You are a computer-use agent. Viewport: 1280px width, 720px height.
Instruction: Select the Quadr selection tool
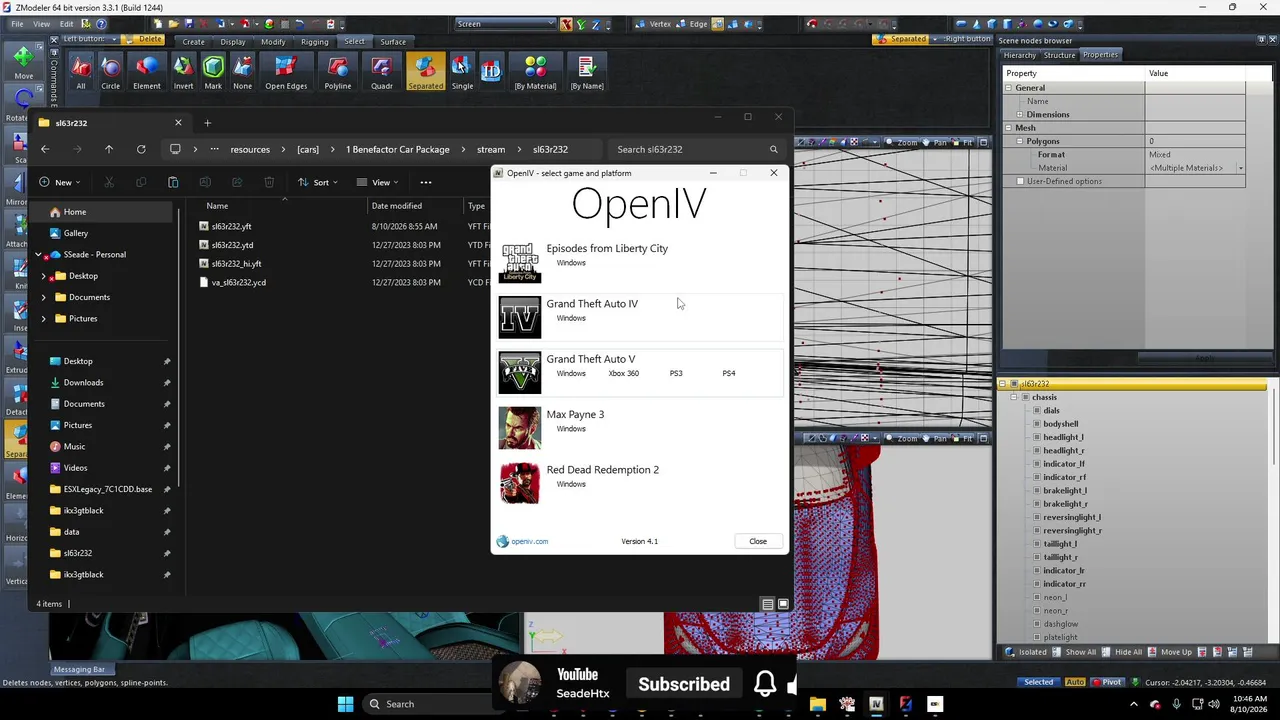(x=382, y=73)
